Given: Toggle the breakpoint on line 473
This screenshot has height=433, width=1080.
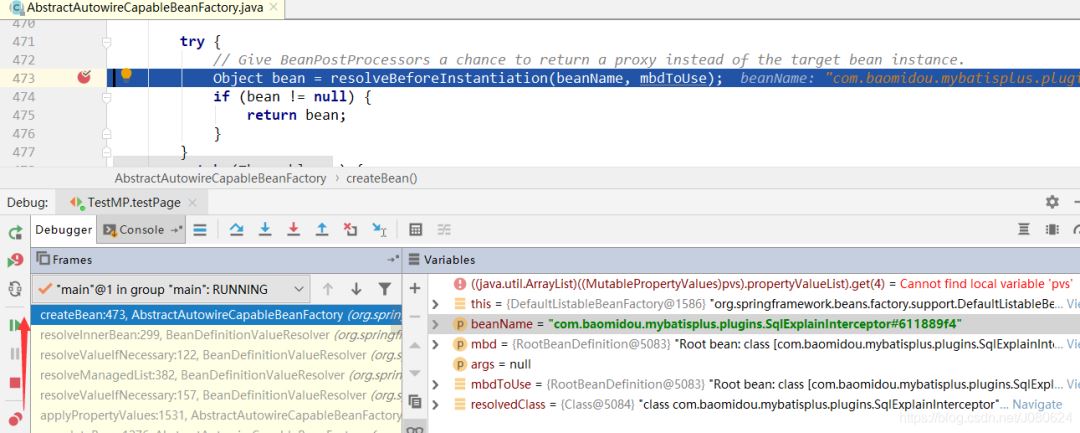Looking at the screenshot, I should [85, 78].
